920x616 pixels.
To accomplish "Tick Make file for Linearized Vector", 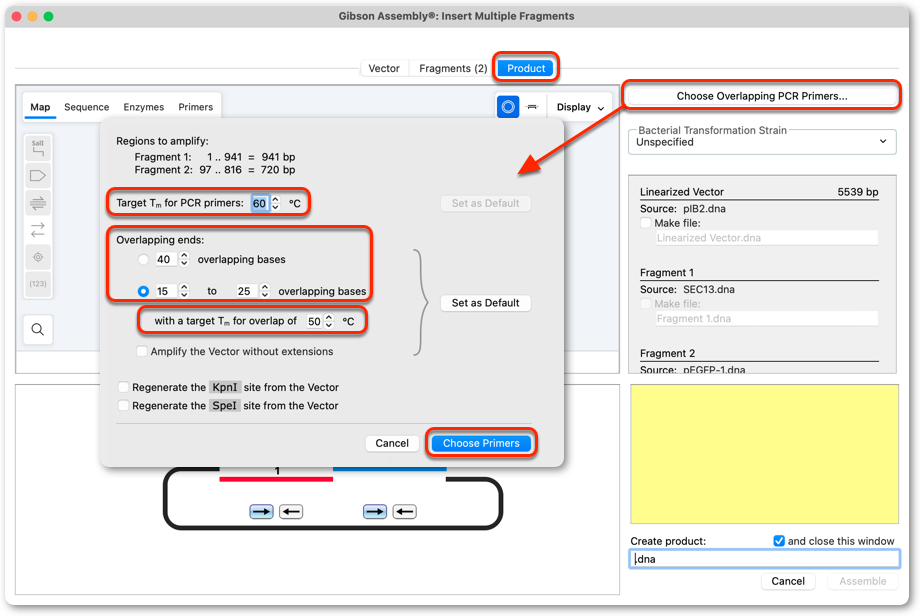I will tap(646, 223).
